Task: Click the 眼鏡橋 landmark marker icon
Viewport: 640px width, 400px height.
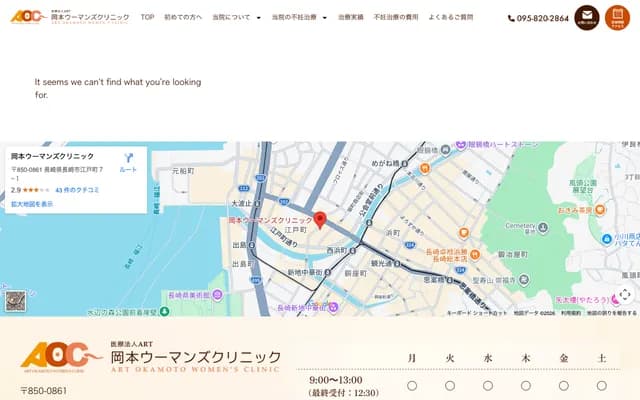Action: coord(446,150)
